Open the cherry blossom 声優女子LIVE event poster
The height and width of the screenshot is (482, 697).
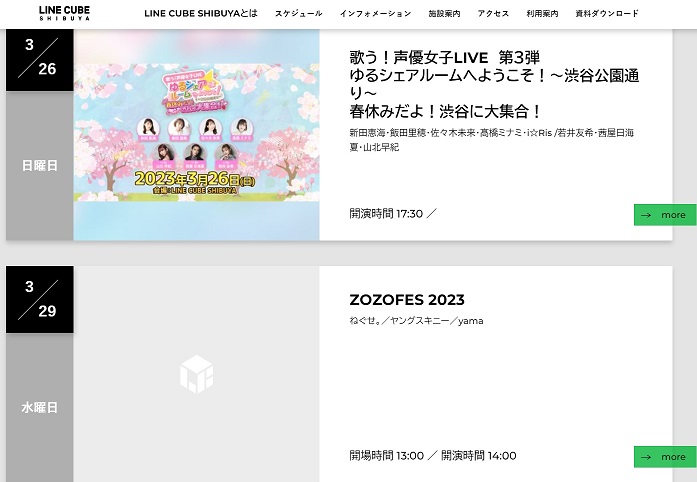coord(196,134)
